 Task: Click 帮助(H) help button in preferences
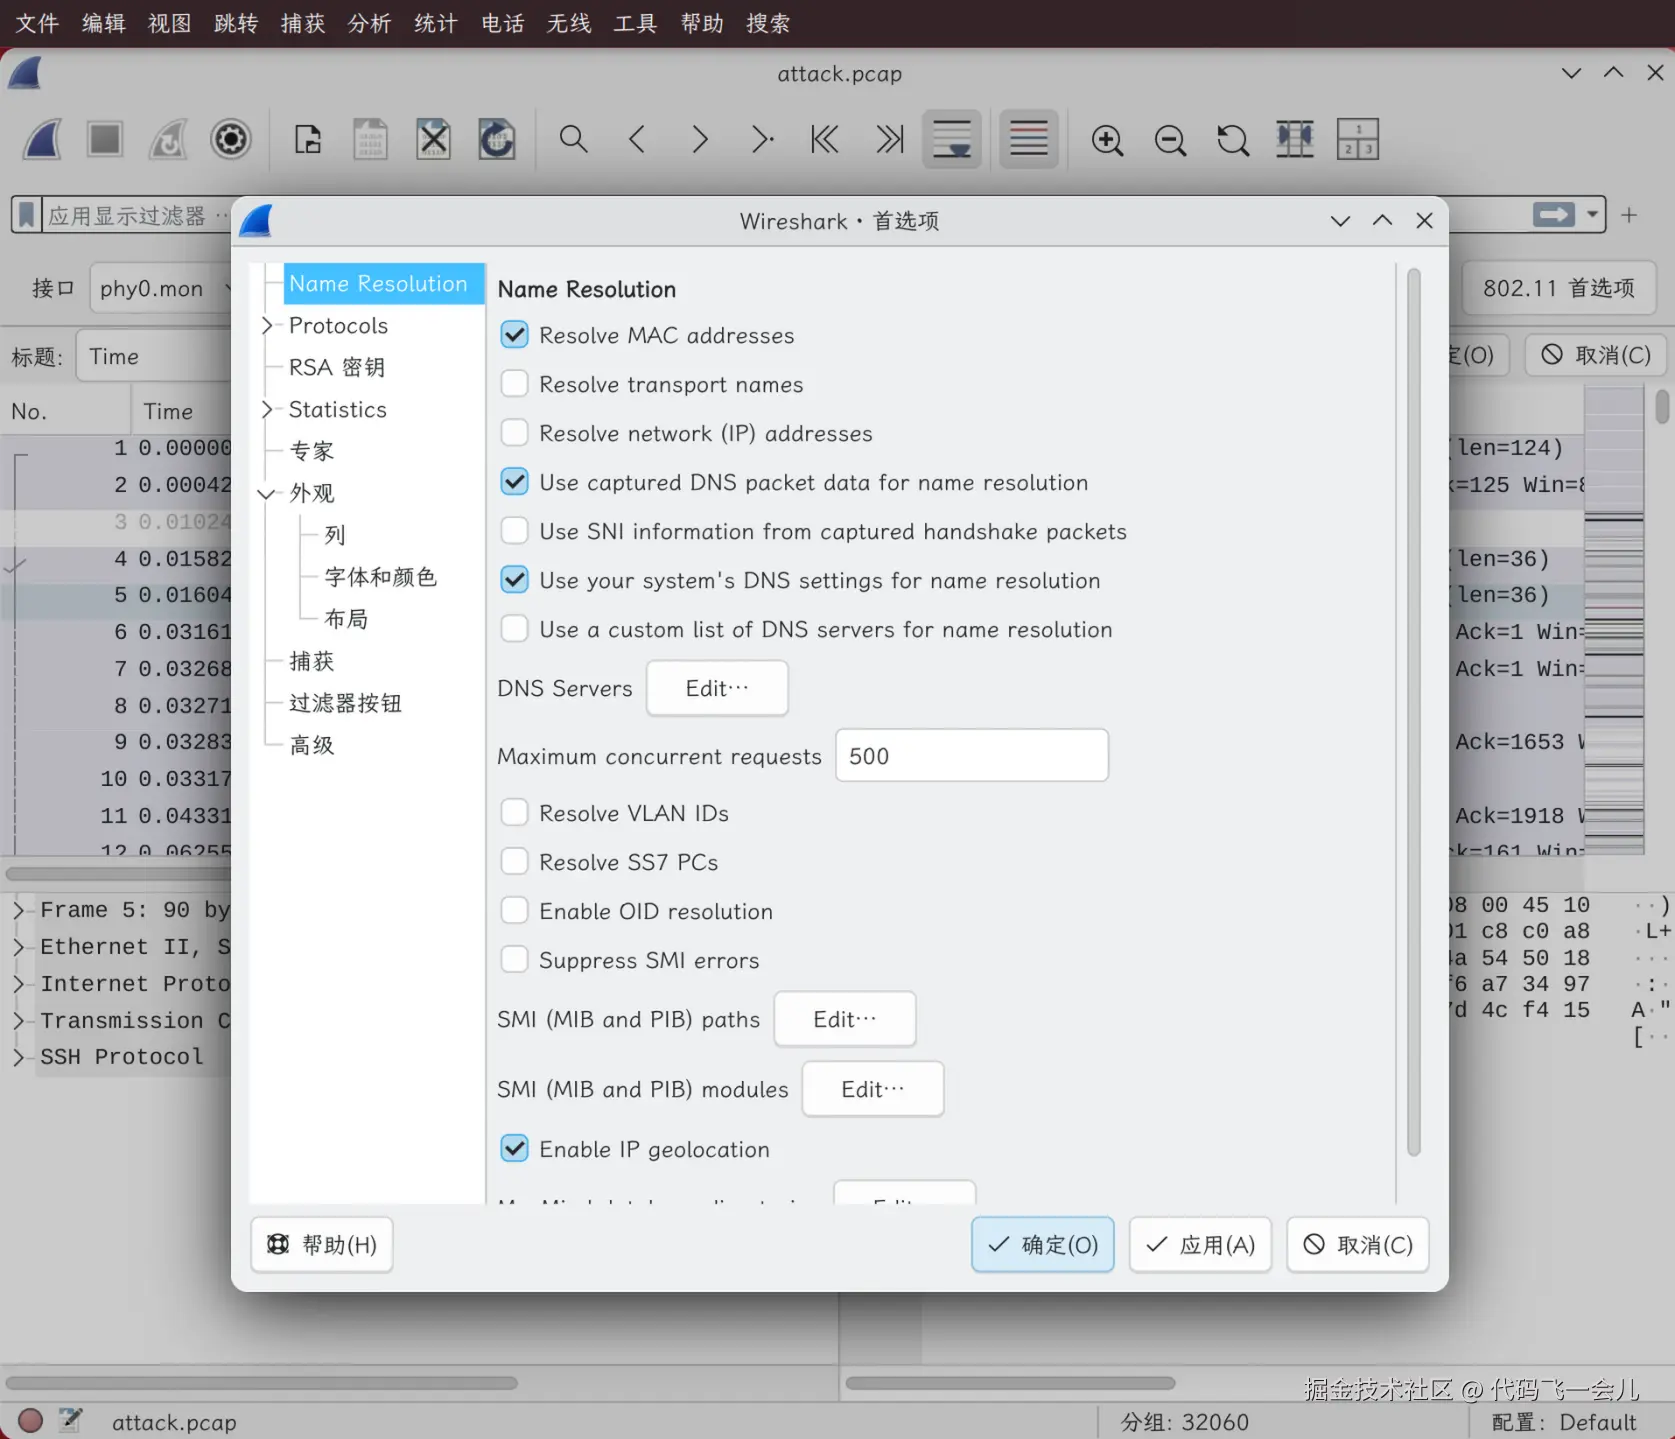[x=322, y=1244]
